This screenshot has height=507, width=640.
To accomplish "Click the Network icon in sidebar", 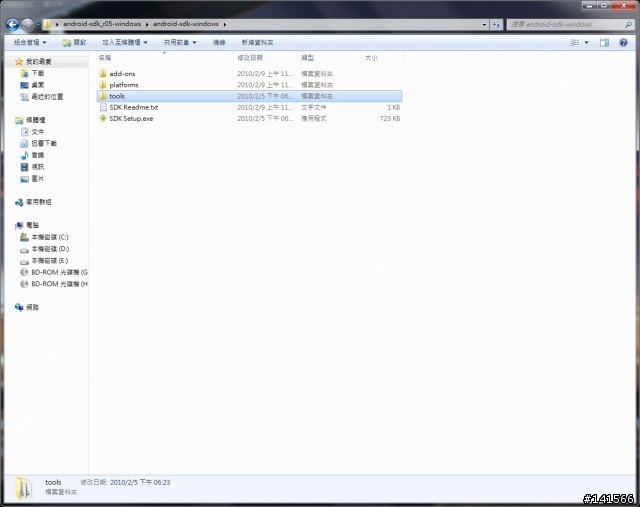I will tap(19, 307).
